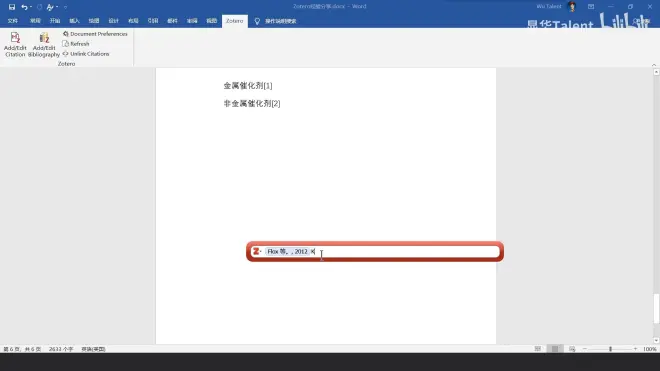
Task: Click citation [1] after 金属催化剂
Action: 268,86
